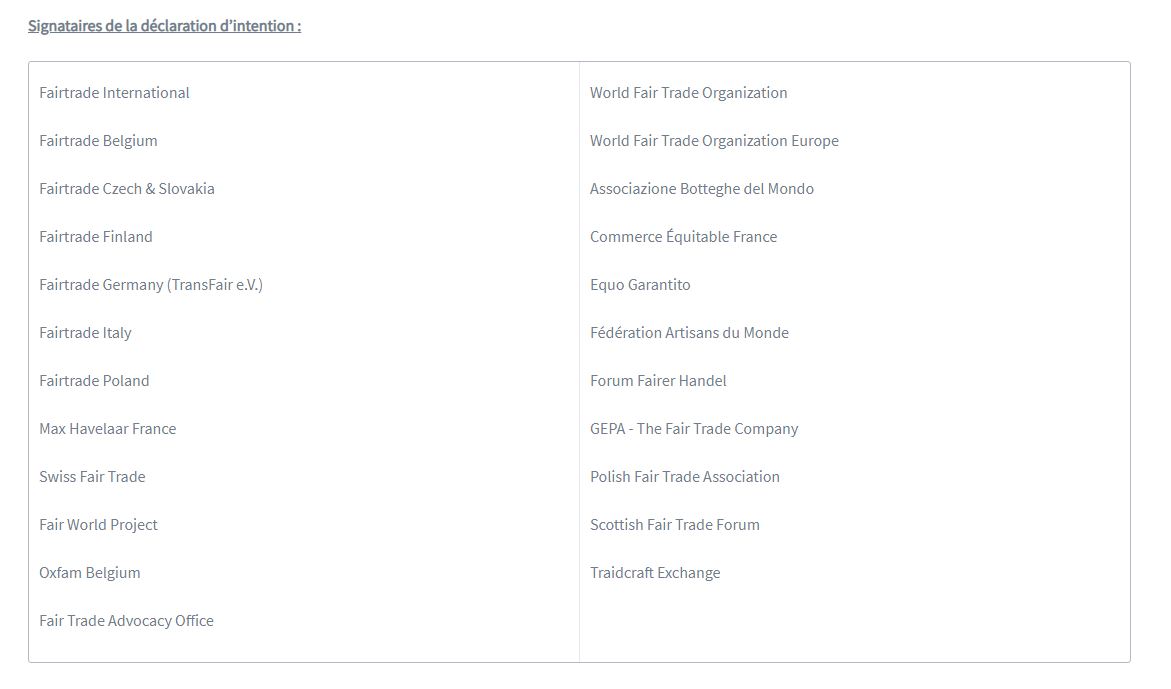Click the Max Havelaar France entry
This screenshot has height=689, width=1171.
[108, 429]
